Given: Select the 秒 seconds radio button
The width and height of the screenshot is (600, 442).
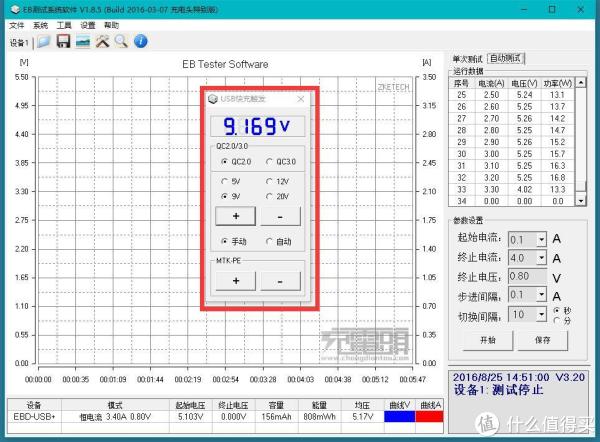Looking at the screenshot, I should (557, 310).
